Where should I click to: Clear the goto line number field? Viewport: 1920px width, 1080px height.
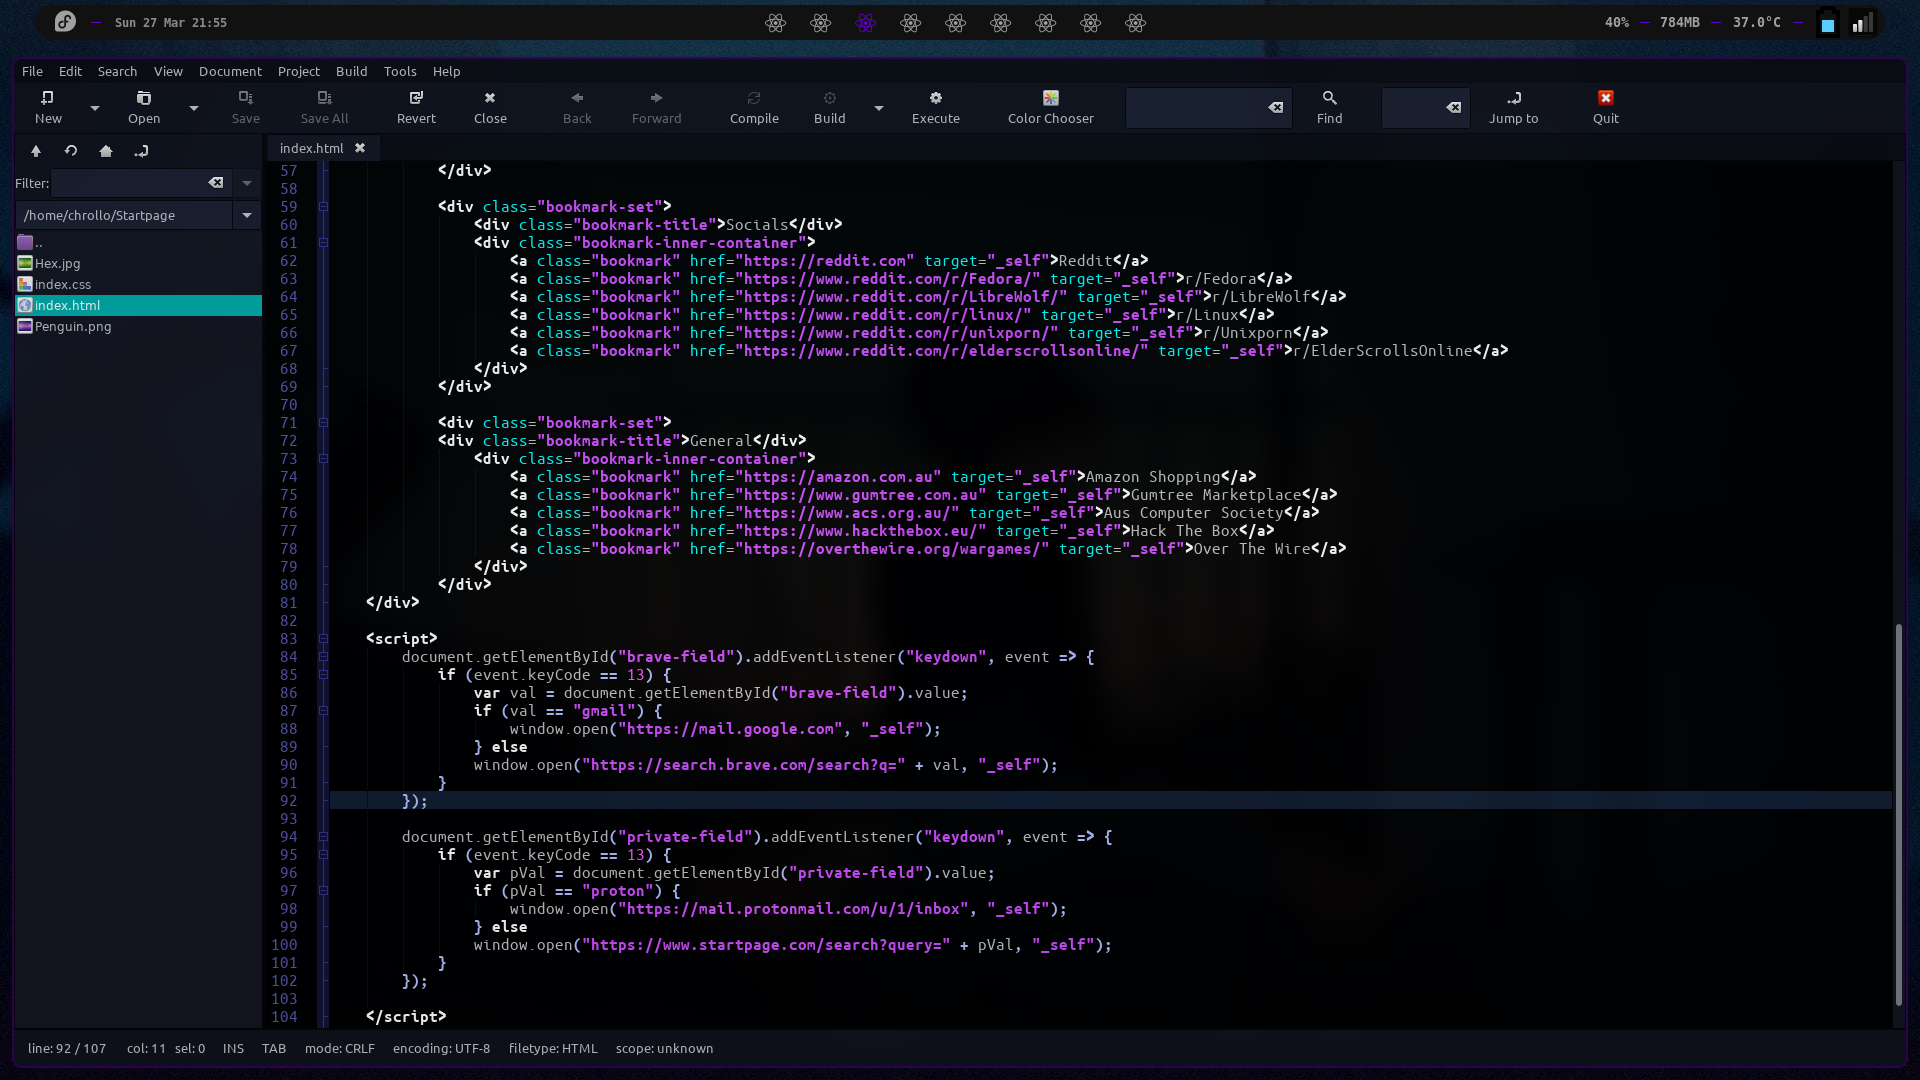[1454, 107]
